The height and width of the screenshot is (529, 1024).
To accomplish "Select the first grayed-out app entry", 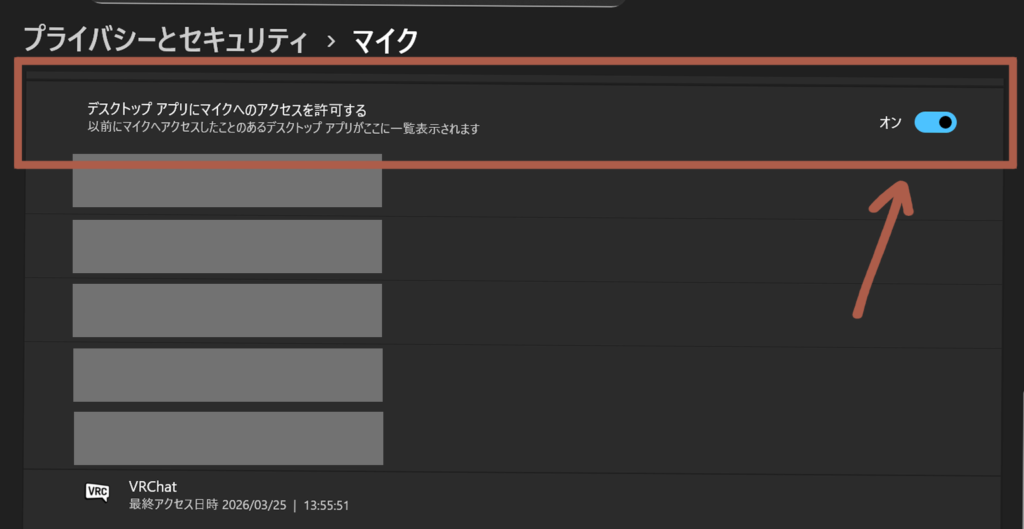I will [227, 181].
